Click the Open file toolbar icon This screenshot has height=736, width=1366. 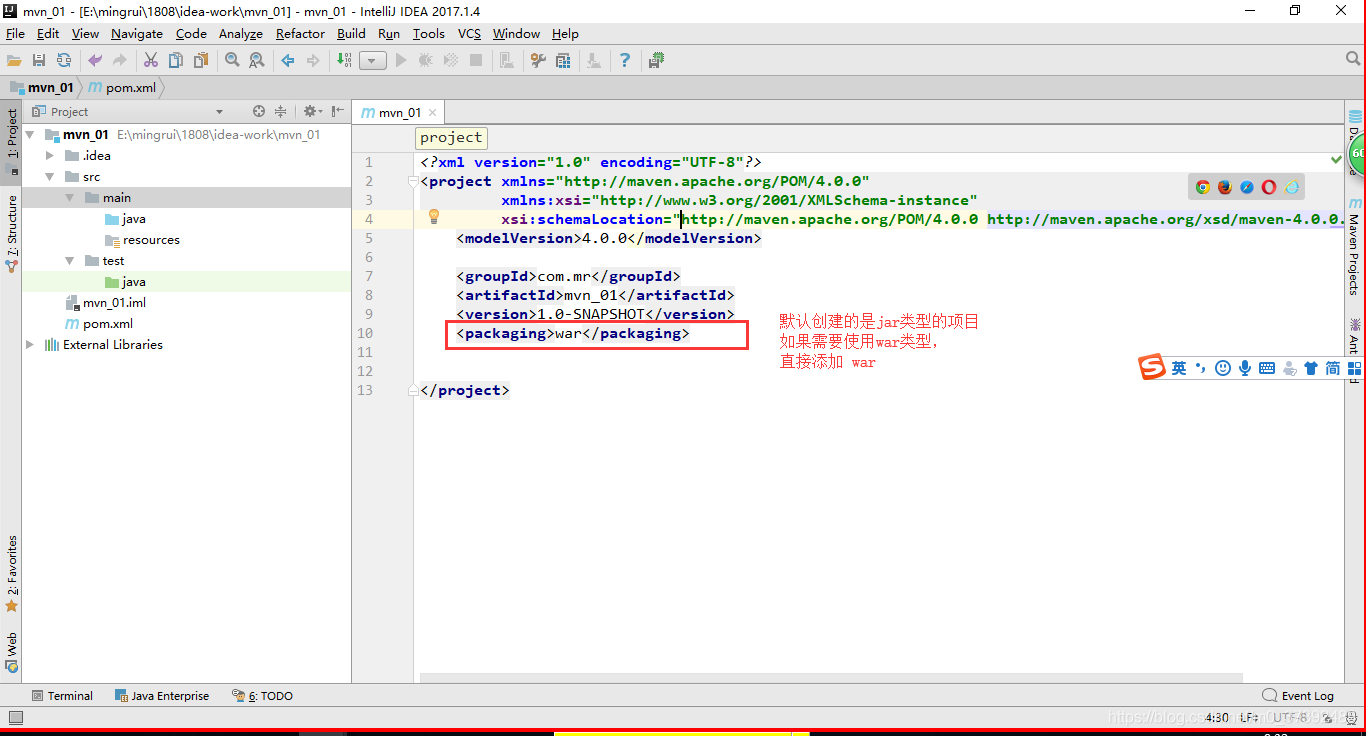(14, 61)
